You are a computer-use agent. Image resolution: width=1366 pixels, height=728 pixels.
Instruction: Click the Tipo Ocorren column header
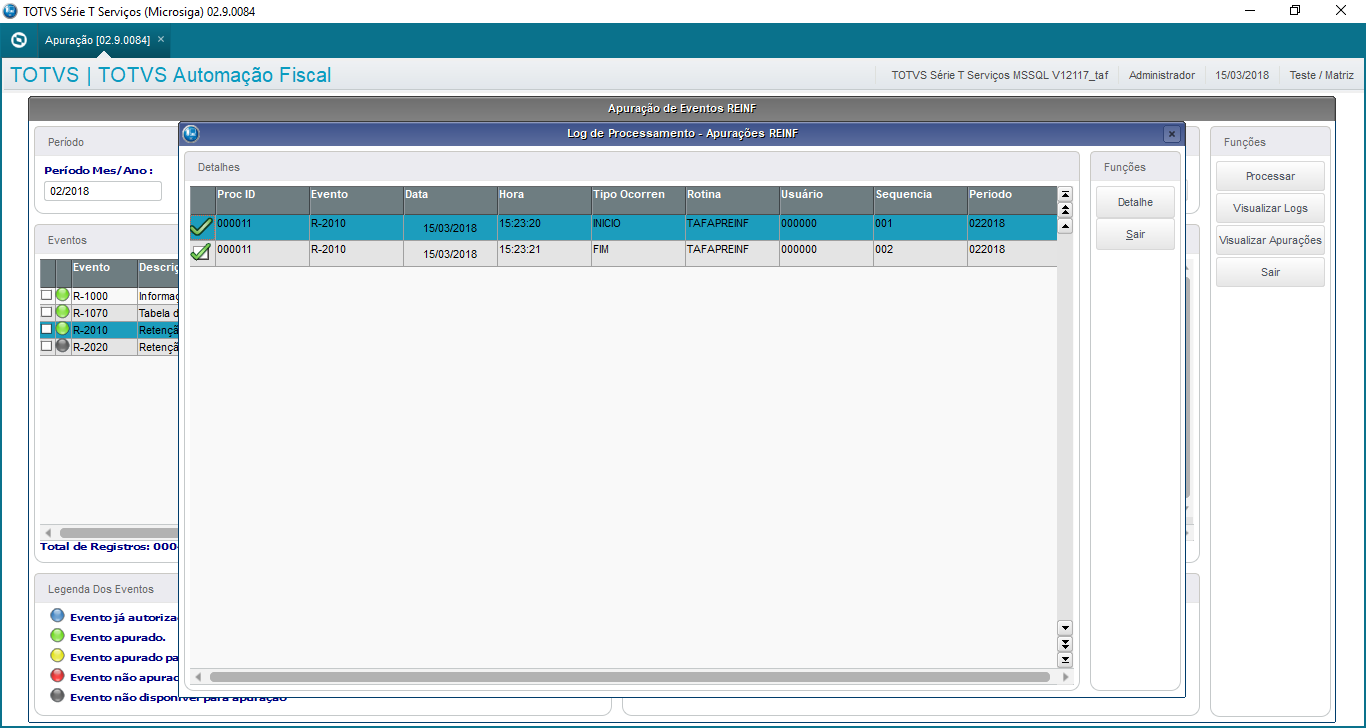click(638, 200)
